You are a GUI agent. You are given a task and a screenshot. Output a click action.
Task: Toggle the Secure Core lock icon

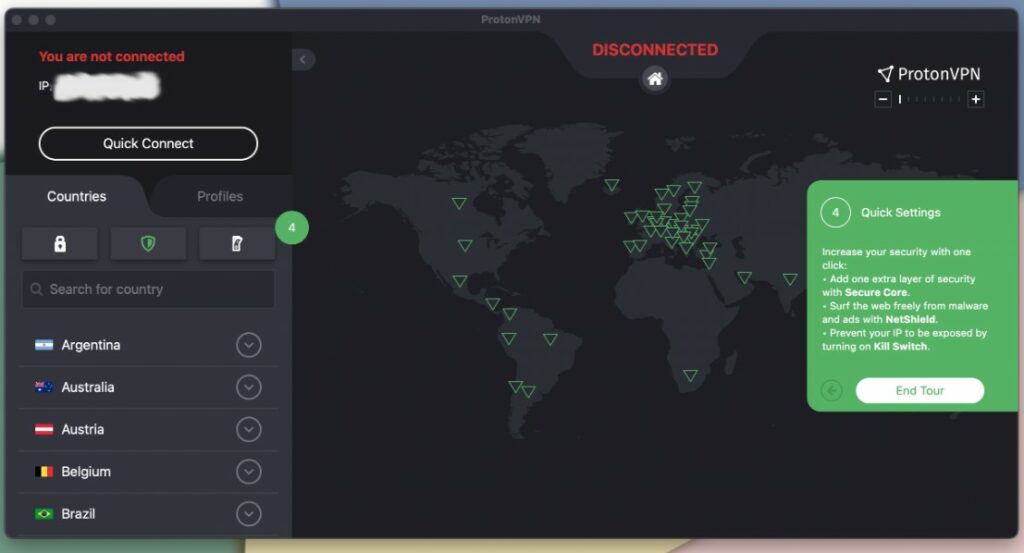pos(59,244)
